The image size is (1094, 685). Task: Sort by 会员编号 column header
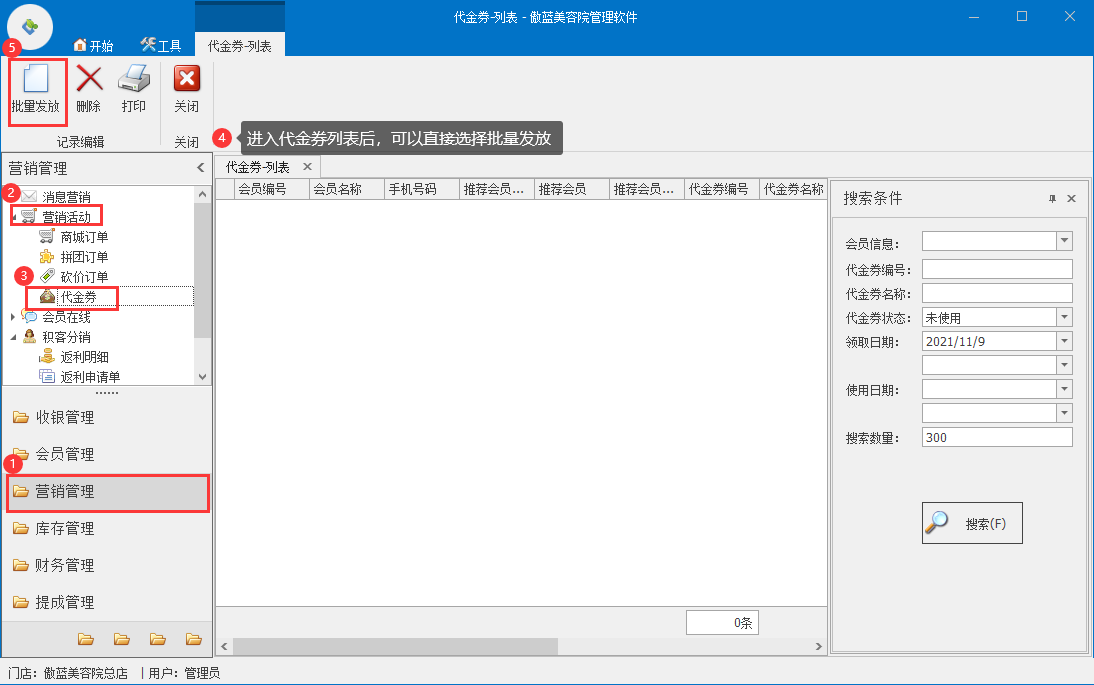point(271,189)
